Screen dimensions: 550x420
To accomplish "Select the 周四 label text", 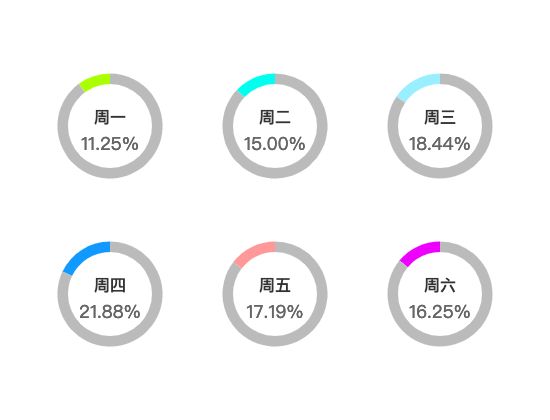I will point(110,285).
